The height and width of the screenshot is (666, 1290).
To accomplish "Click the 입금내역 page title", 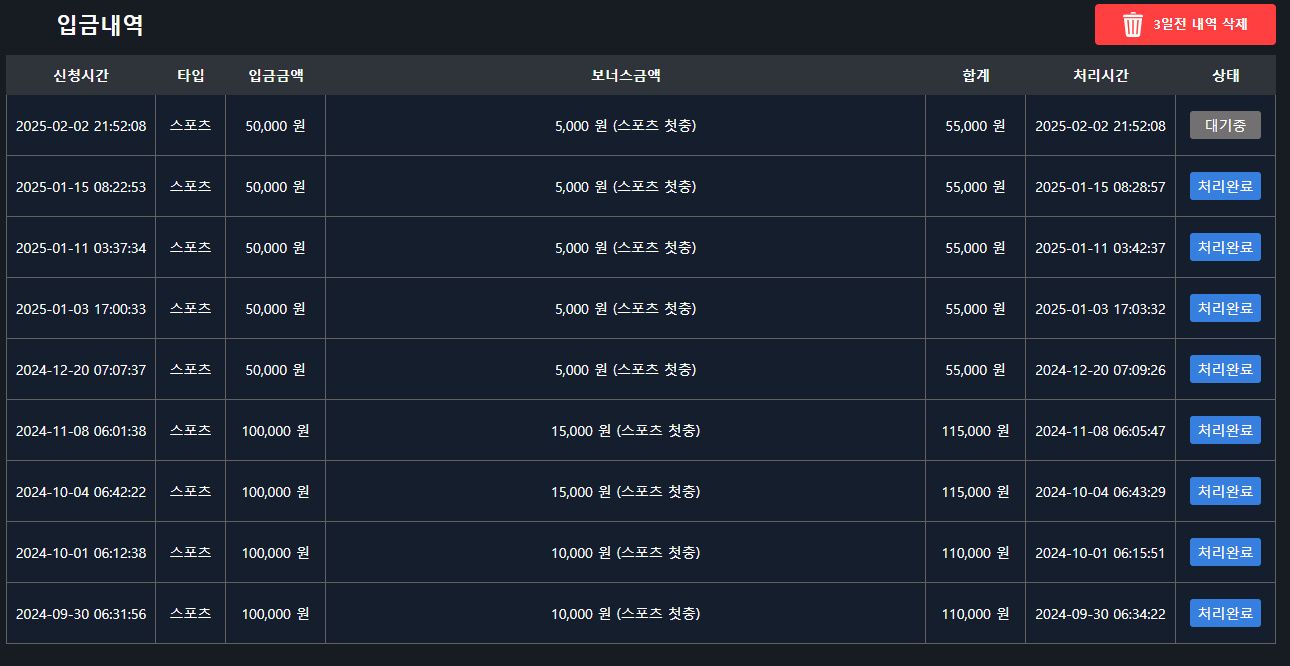I will (x=100, y=26).
